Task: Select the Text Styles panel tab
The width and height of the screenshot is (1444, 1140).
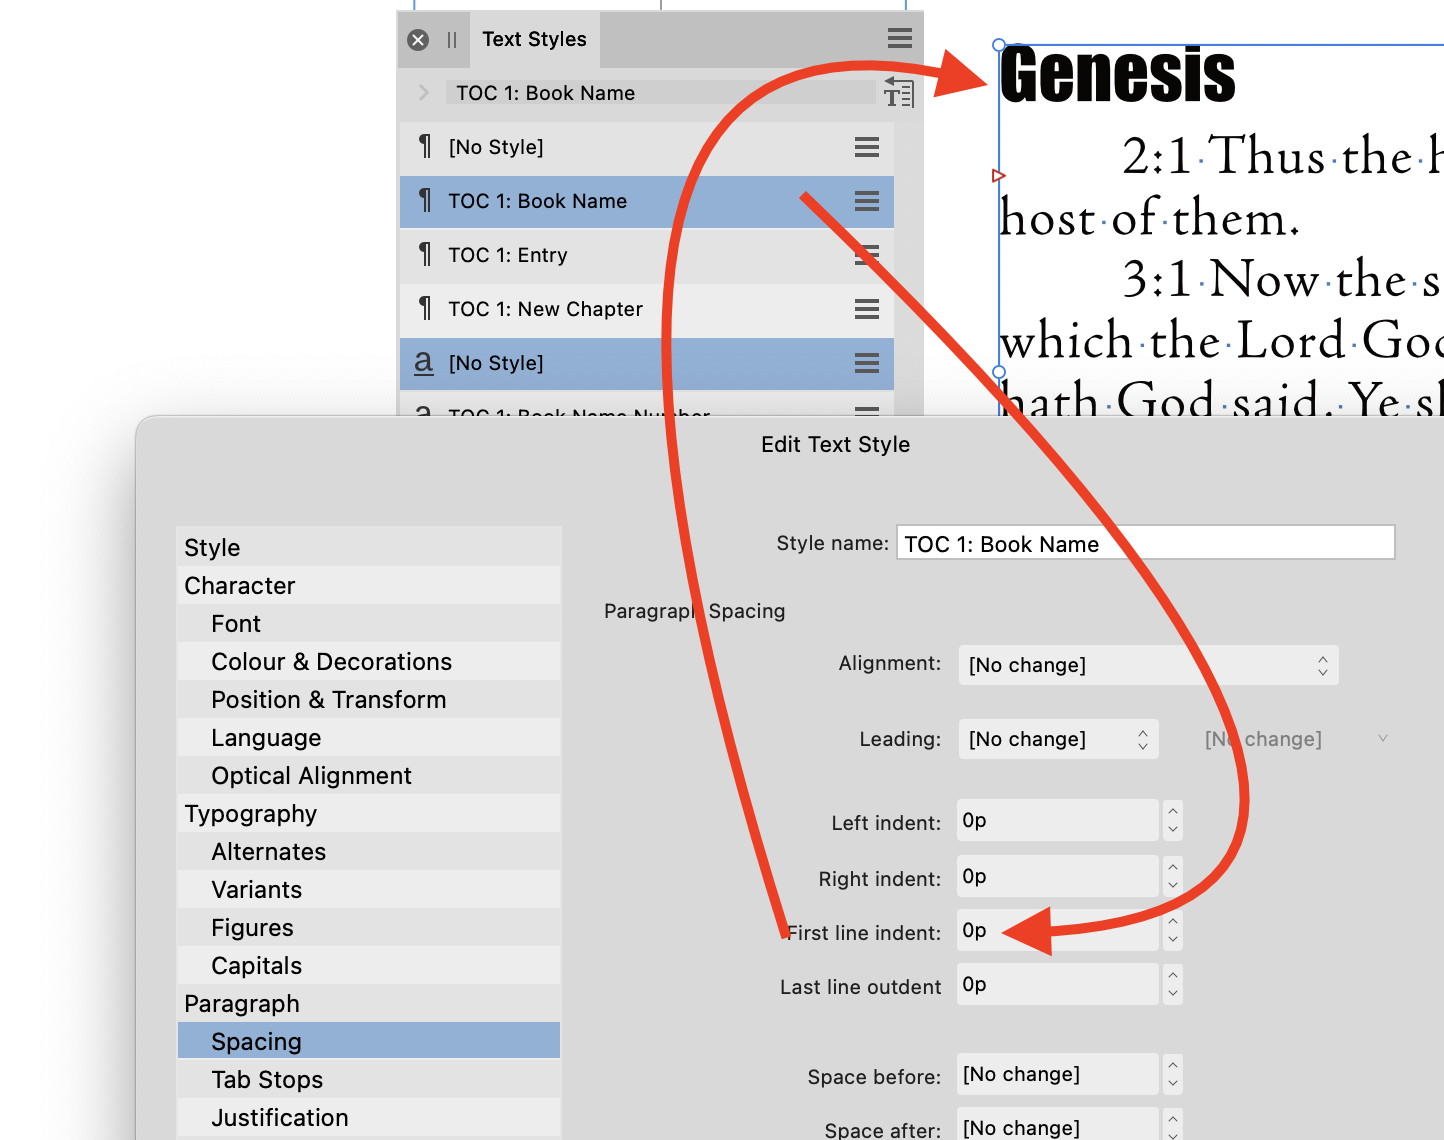Action: click(x=534, y=39)
